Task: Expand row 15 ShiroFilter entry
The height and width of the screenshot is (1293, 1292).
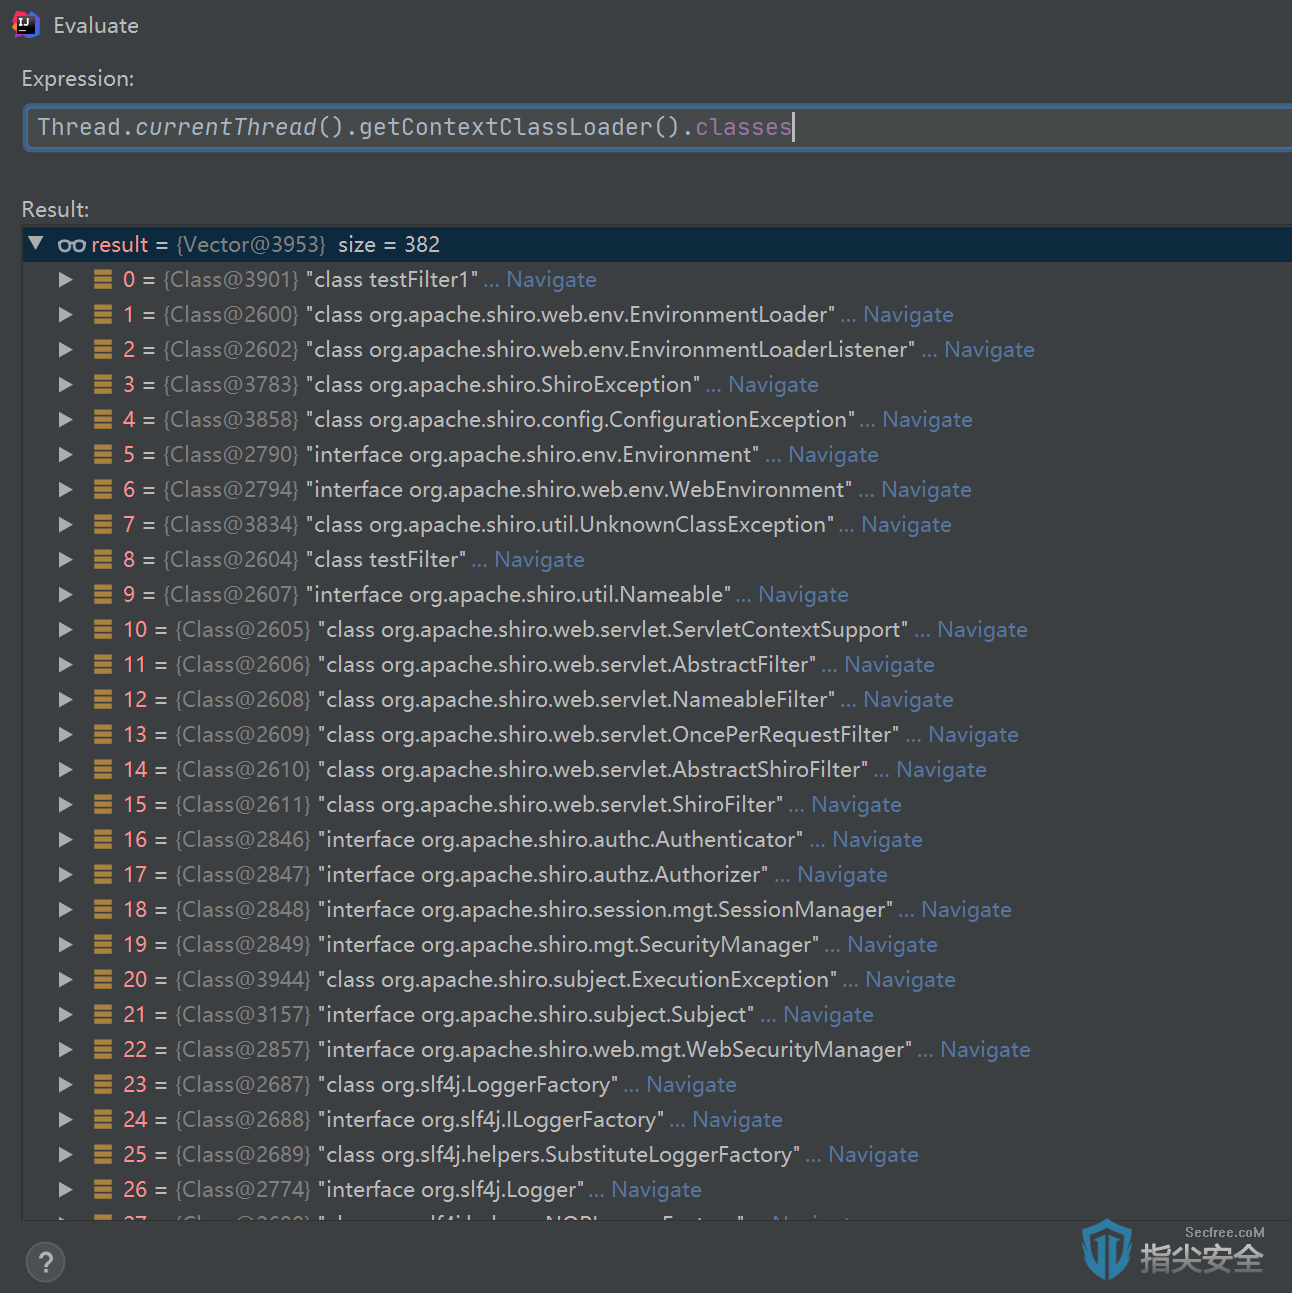Action: 66,805
